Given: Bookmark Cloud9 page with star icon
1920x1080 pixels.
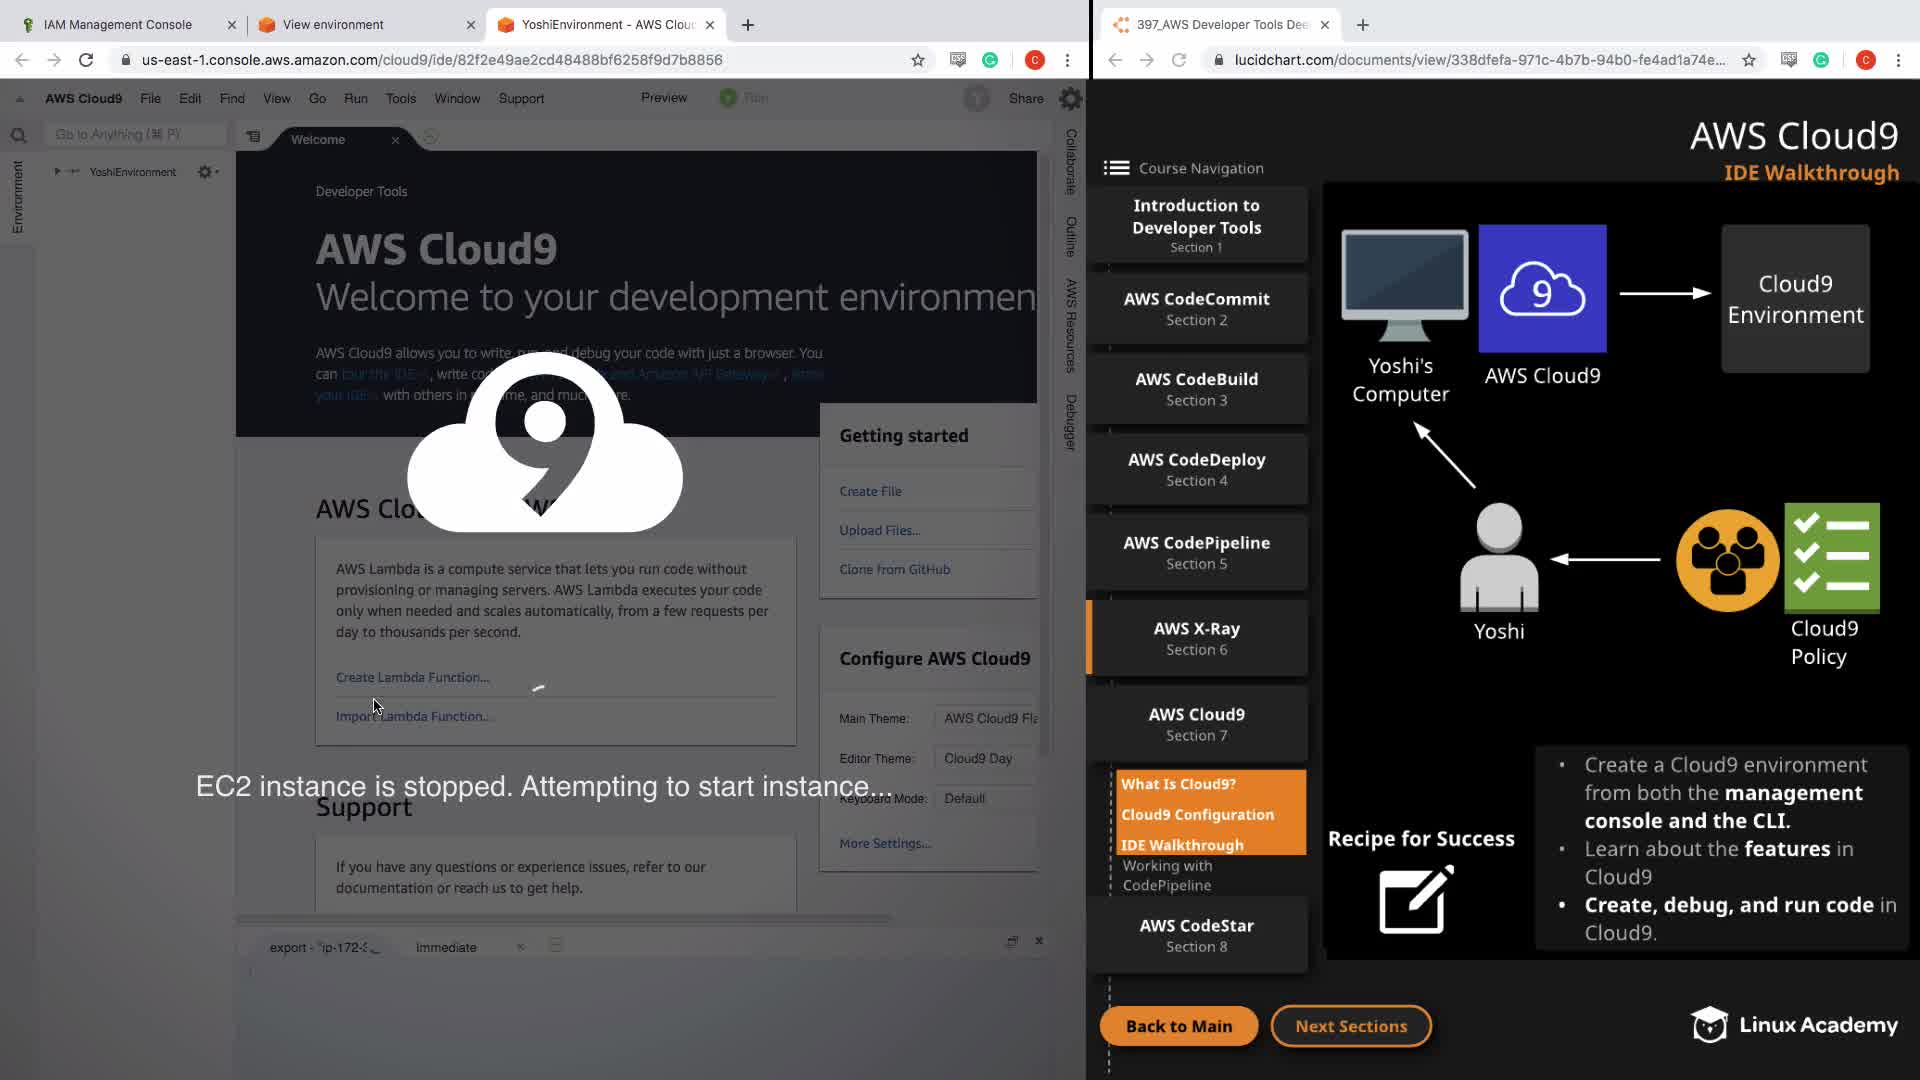Looking at the screenshot, I should point(918,60).
